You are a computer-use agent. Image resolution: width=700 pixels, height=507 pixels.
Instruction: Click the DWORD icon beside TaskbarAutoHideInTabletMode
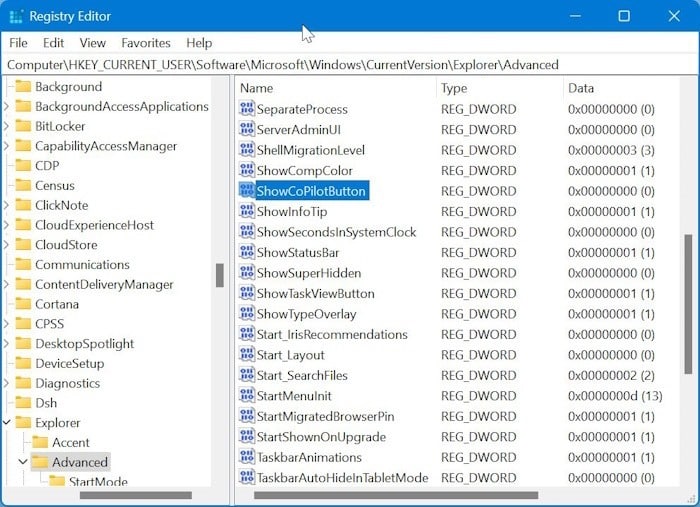[x=247, y=478]
